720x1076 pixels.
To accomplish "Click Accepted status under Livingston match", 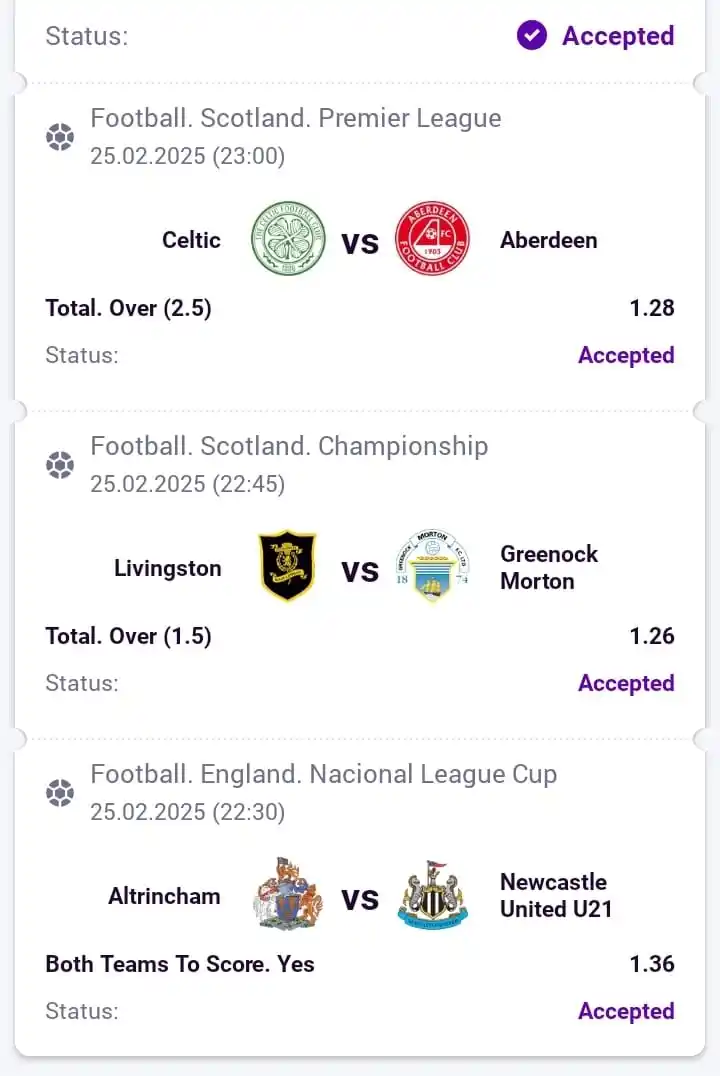I will (626, 683).
